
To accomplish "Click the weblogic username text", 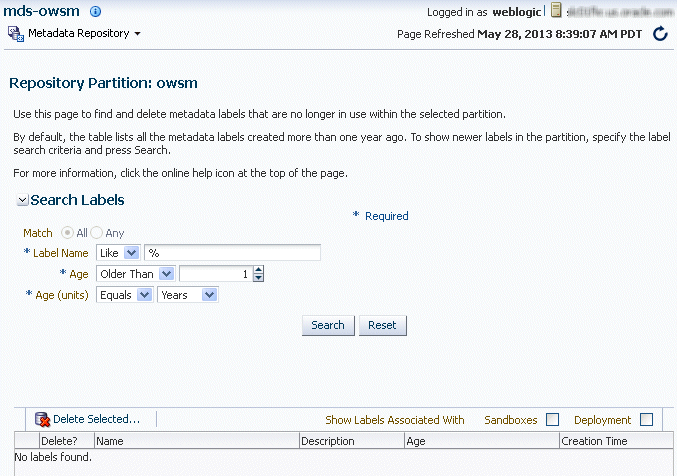I will pos(517,12).
